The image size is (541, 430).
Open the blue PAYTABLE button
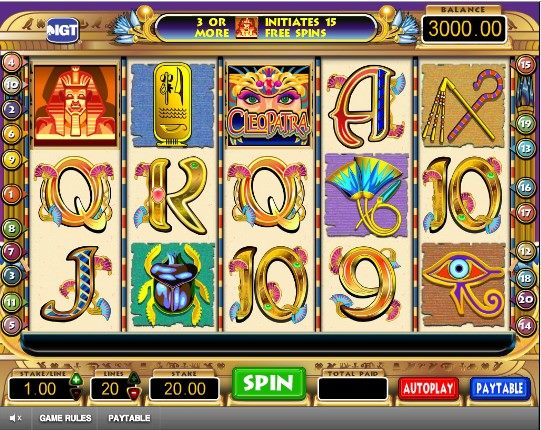pos(500,389)
